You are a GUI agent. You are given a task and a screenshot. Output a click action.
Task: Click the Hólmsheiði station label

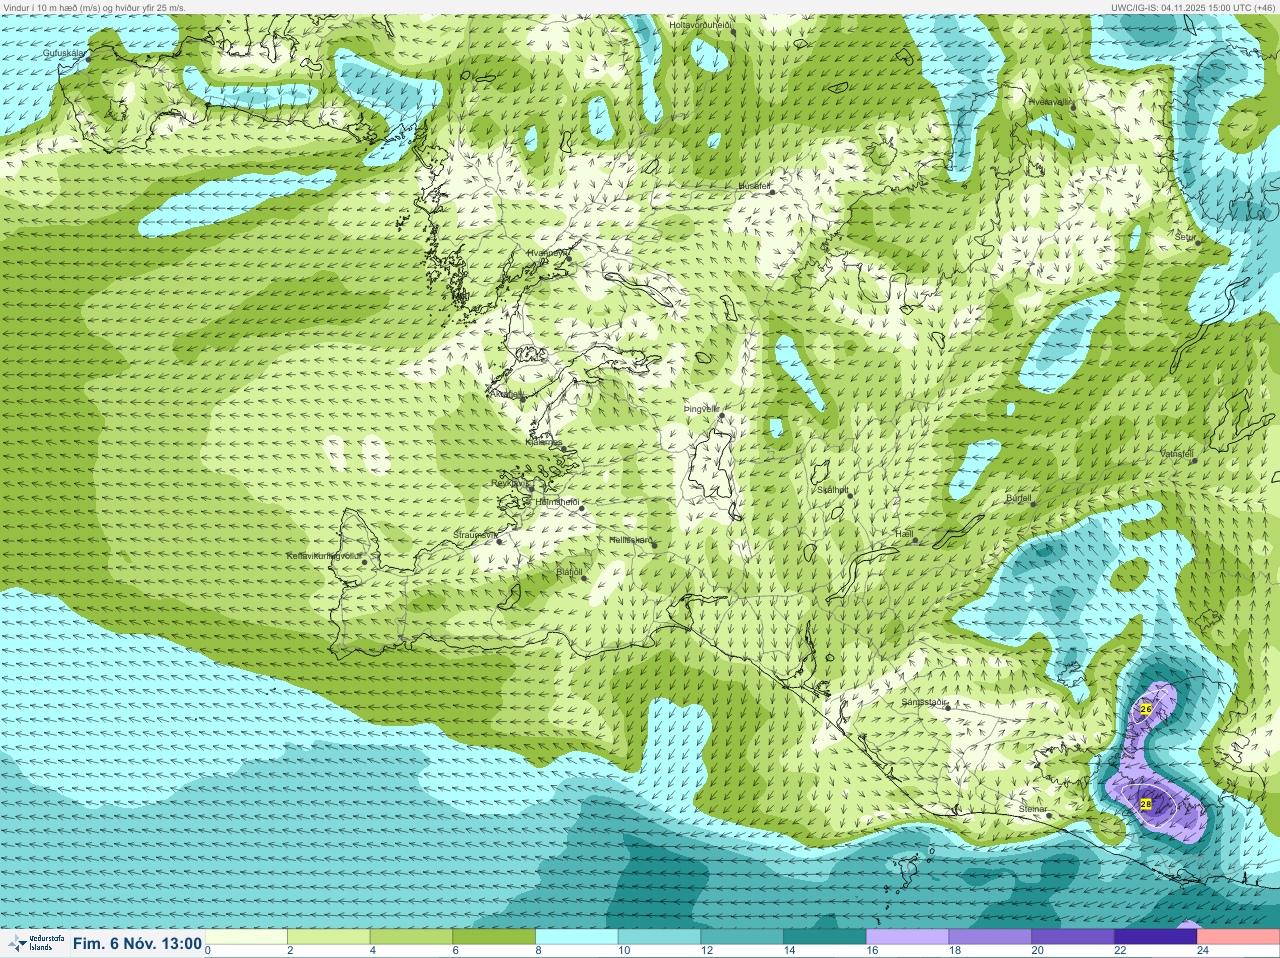coord(557,502)
